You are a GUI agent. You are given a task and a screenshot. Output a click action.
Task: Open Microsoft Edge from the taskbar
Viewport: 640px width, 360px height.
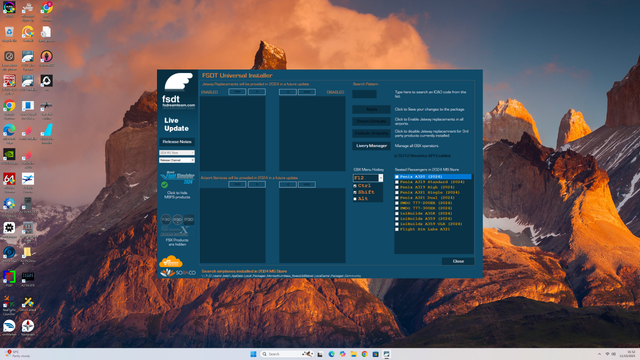click(x=331, y=354)
